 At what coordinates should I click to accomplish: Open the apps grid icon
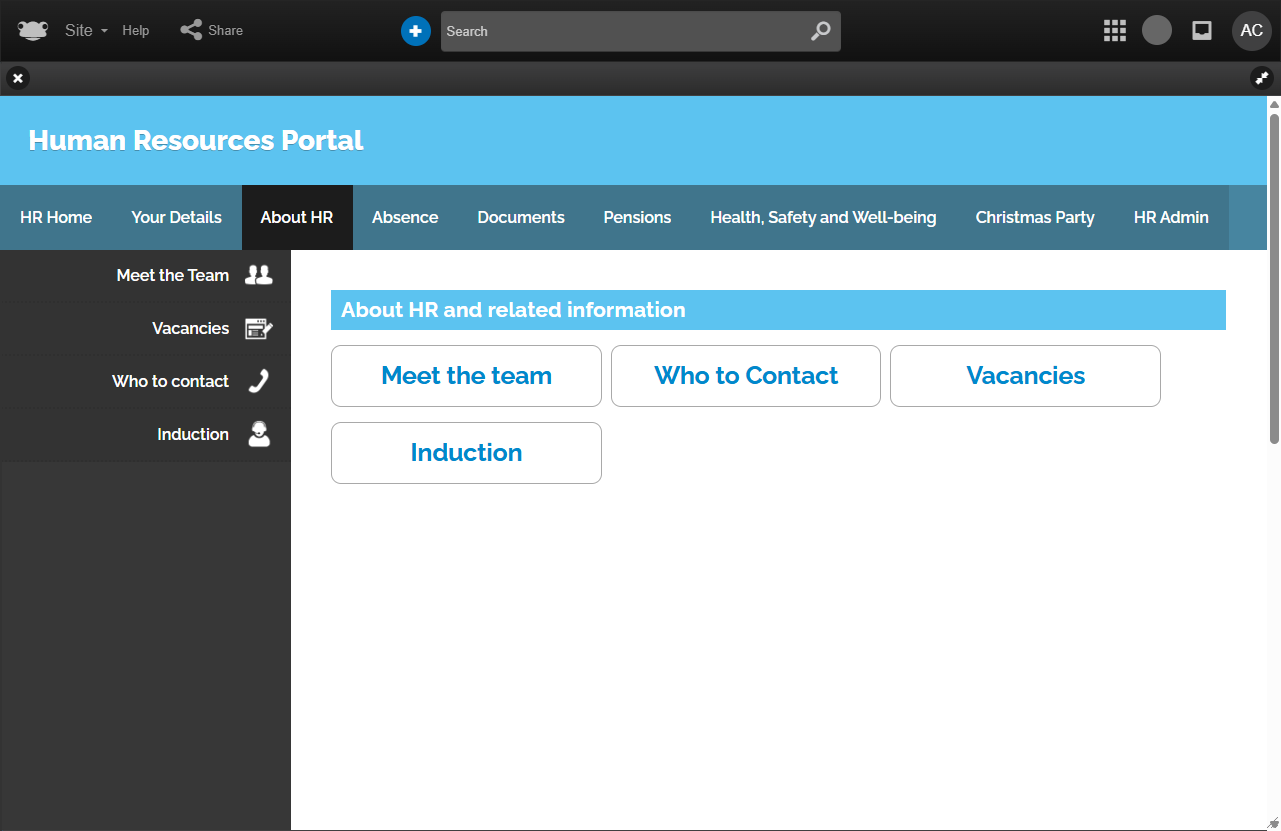click(x=1114, y=31)
